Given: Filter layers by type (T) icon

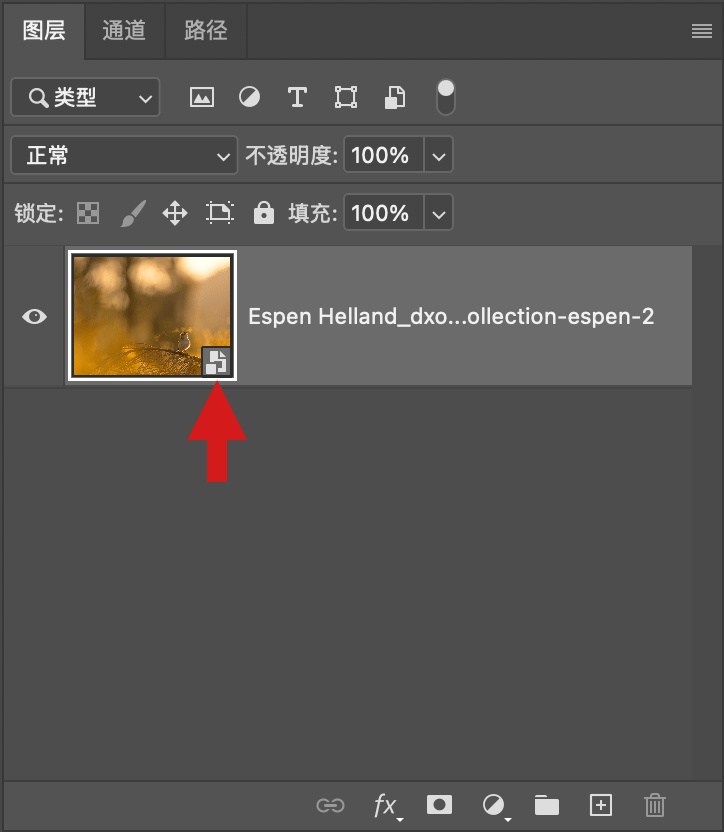Looking at the screenshot, I should coord(297,98).
